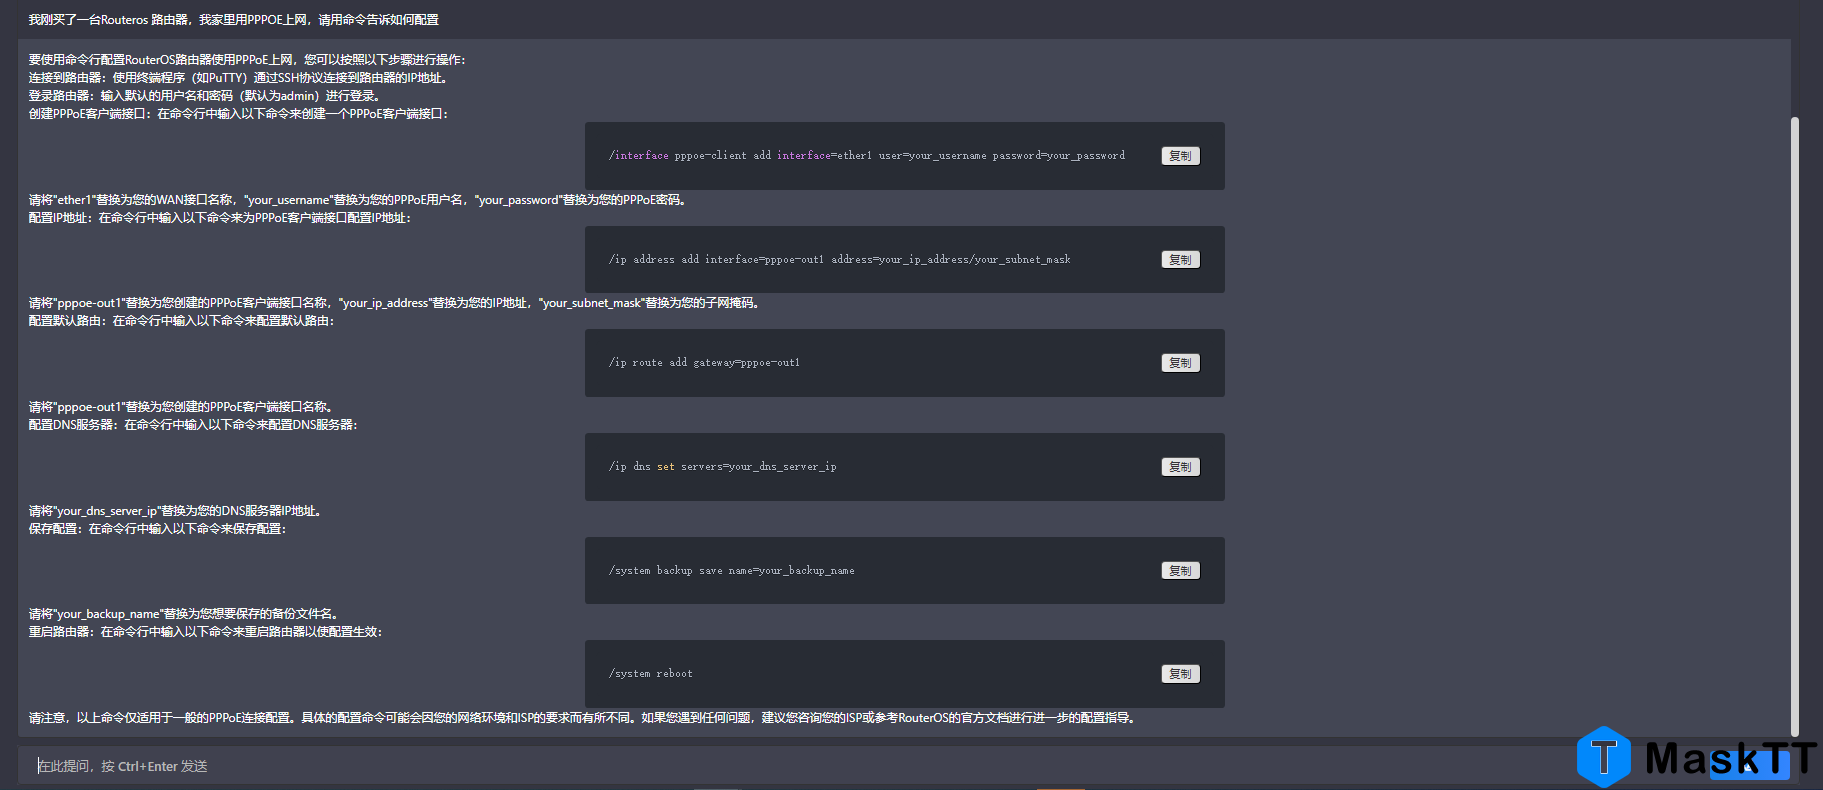This screenshot has height=790, width=1823.
Task: Select the '/ip route add gateway=pppoe-out1' text
Action: point(704,363)
